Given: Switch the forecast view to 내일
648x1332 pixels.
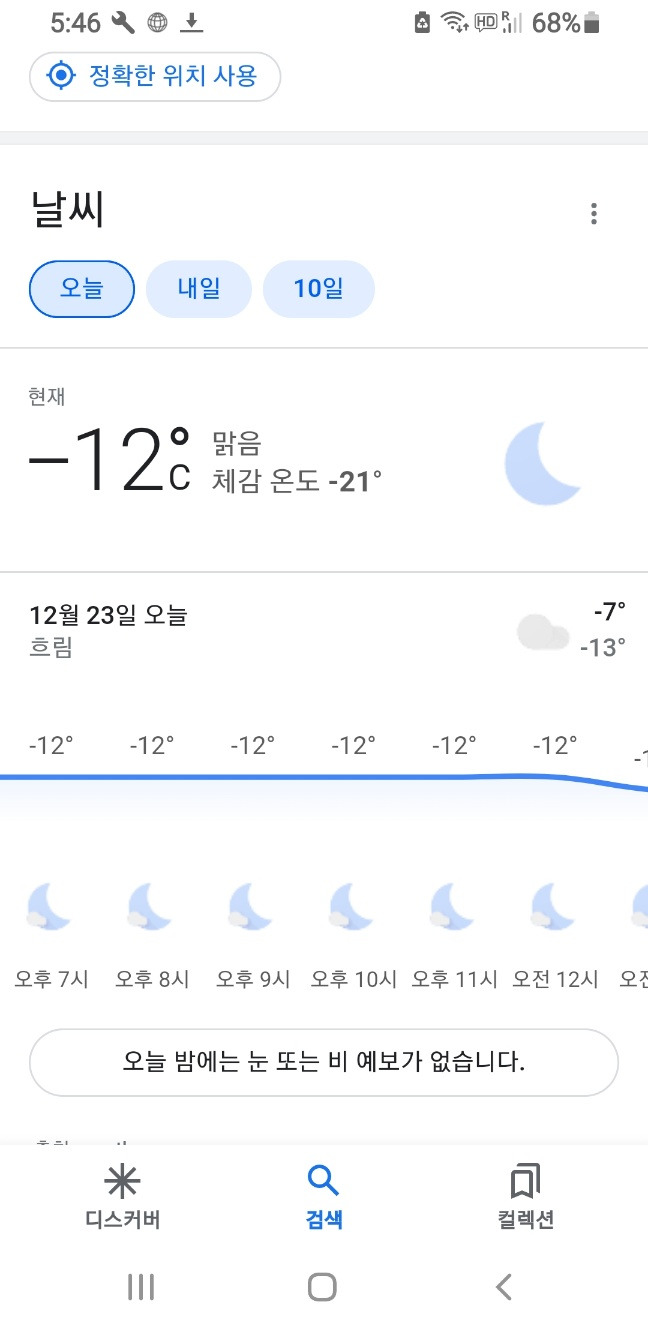Looking at the screenshot, I should point(198,288).
